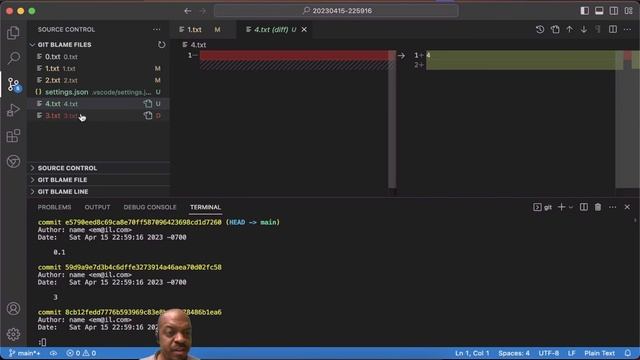The width and height of the screenshot is (640, 360).
Task: Open the GitHub/remote icon in activity bar
Action: coord(13,161)
